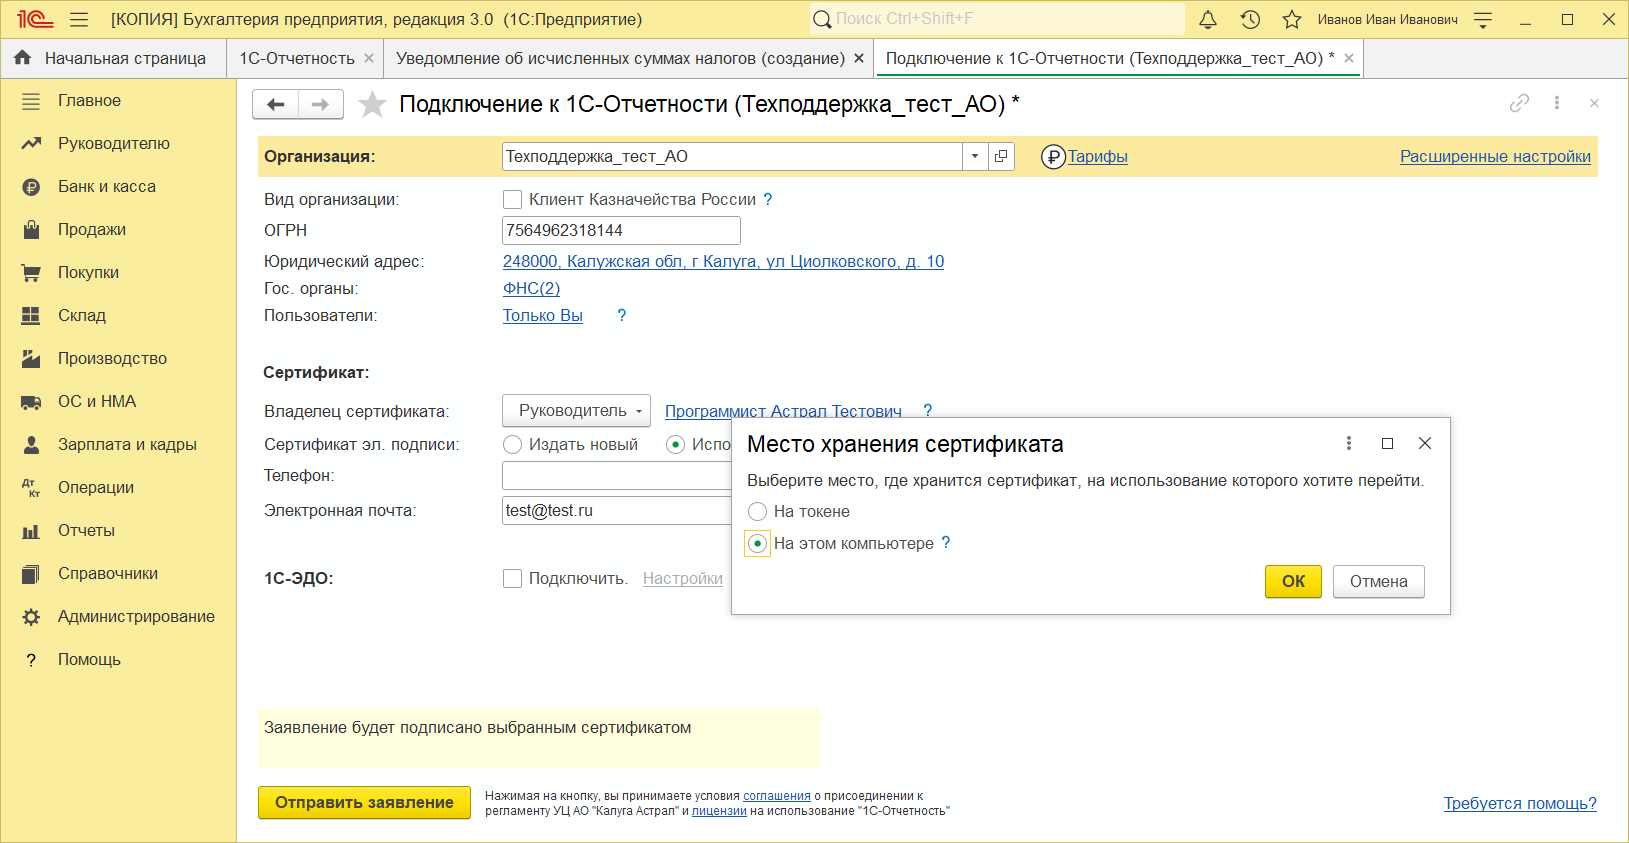Viewport: 1629px width, 843px height.
Task: Open form's three-dot more actions menu
Action: 1557,103
